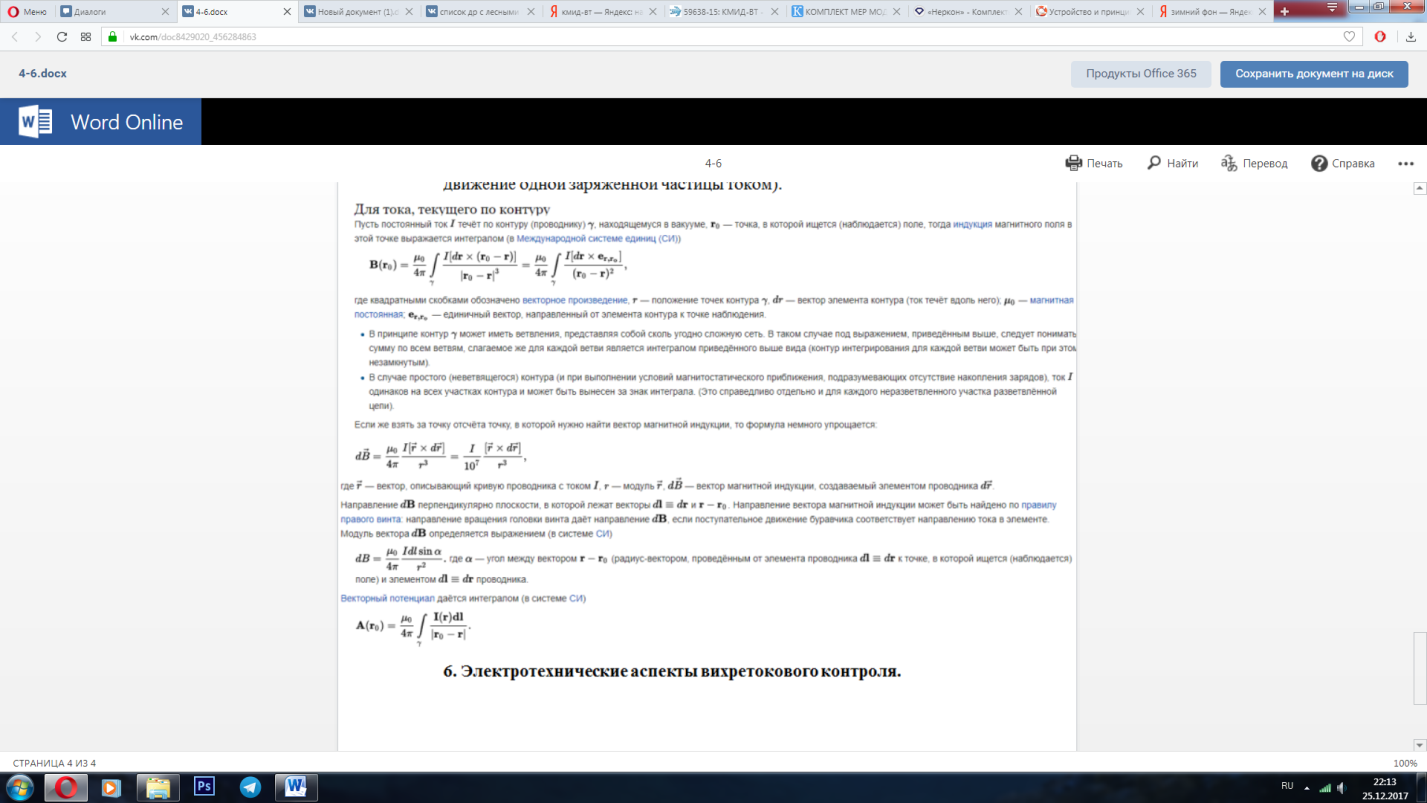This screenshot has width=1427, height=803.
Task: Open Telegram from taskbar
Action: pyautogui.click(x=250, y=787)
